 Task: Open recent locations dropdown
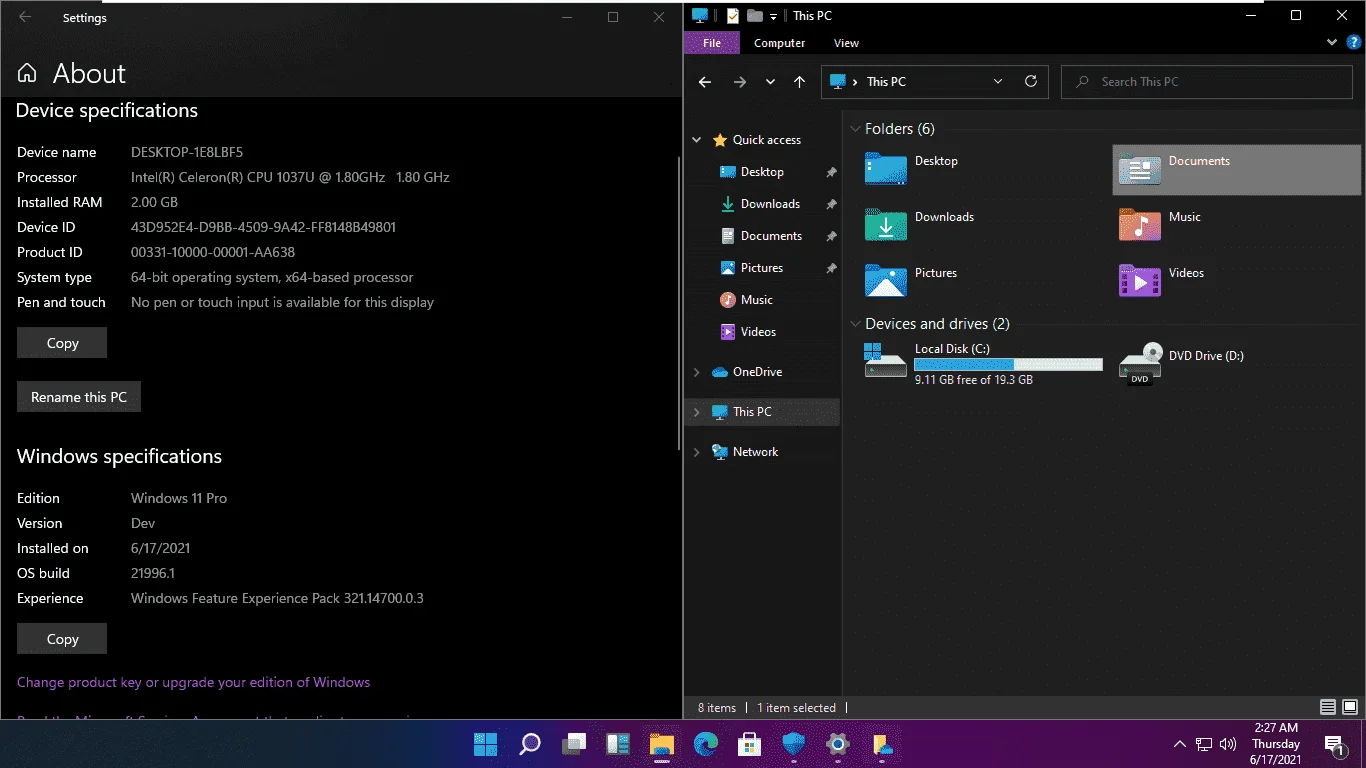point(770,82)
